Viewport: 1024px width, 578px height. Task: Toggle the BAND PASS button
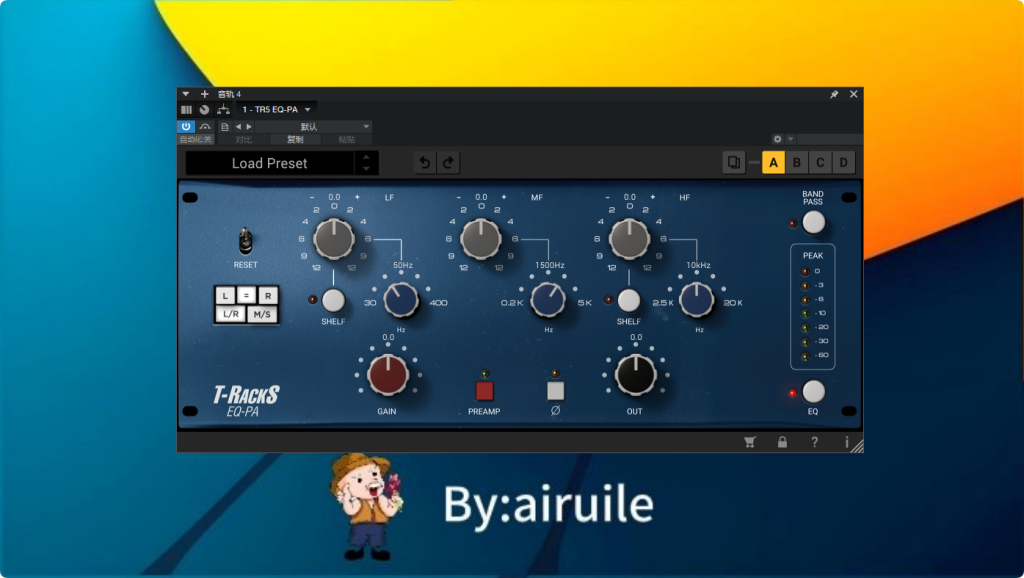[x=813, y=223]
